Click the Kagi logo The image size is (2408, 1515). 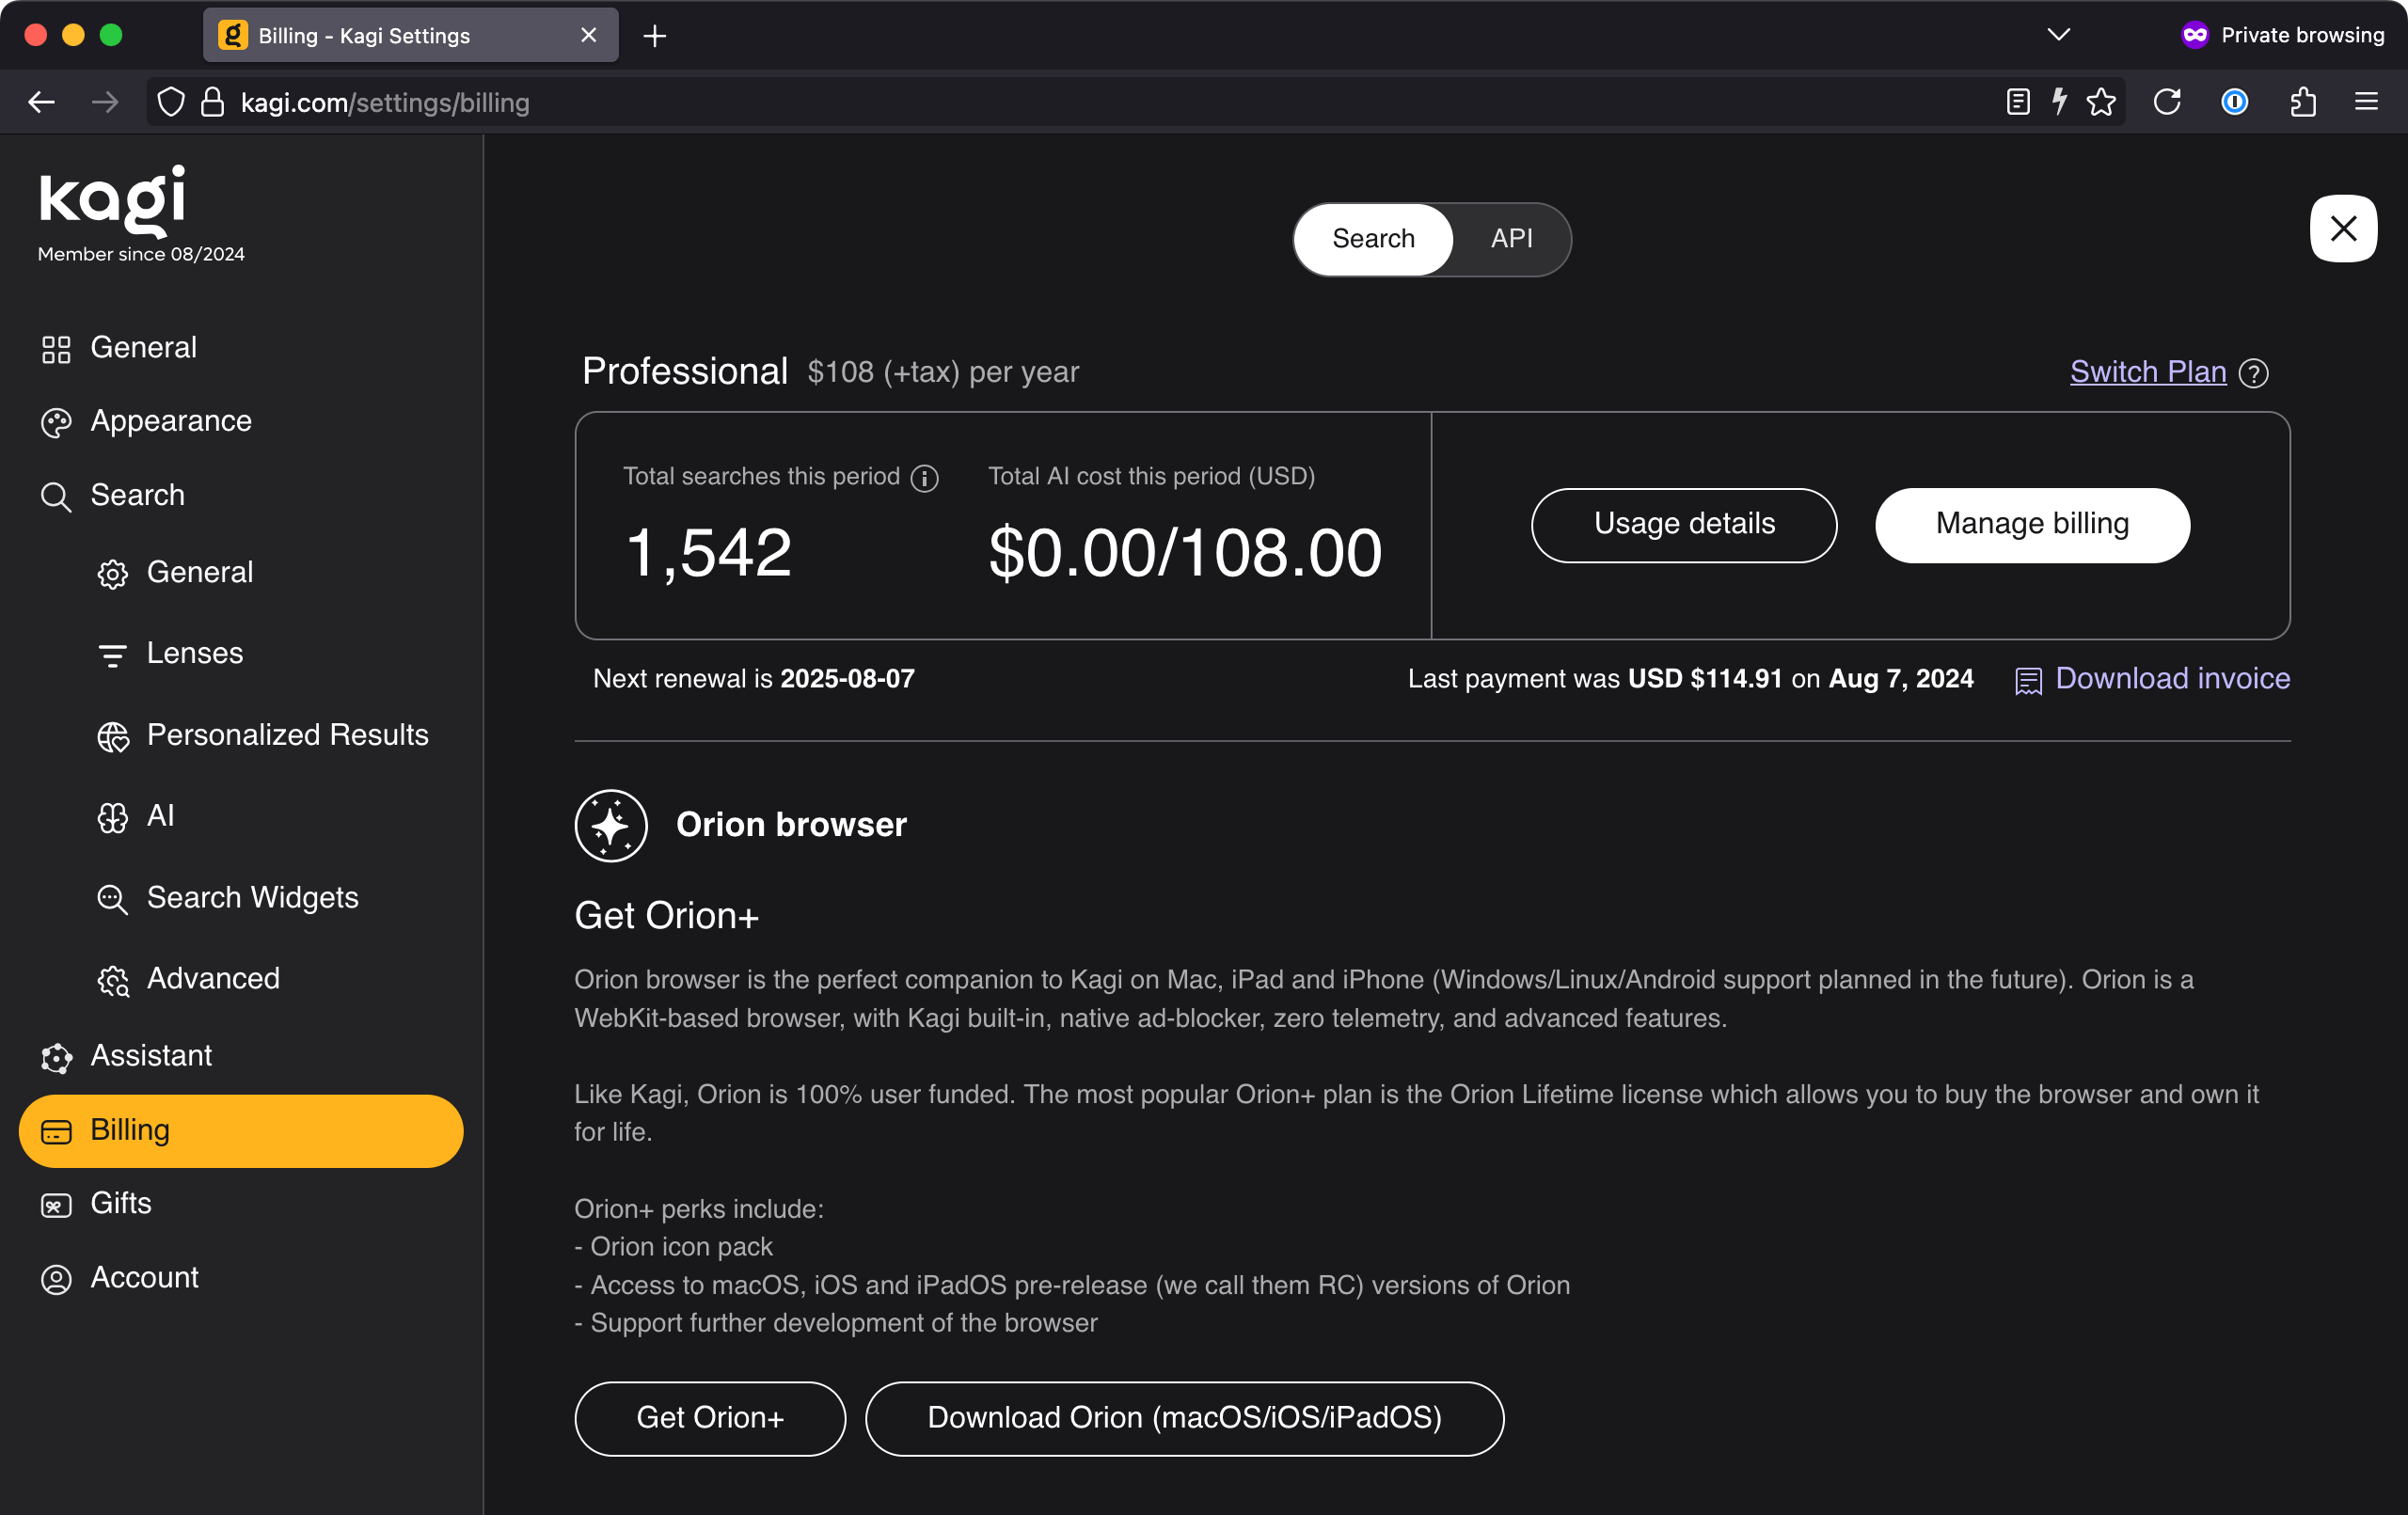(x=113, y=201)
